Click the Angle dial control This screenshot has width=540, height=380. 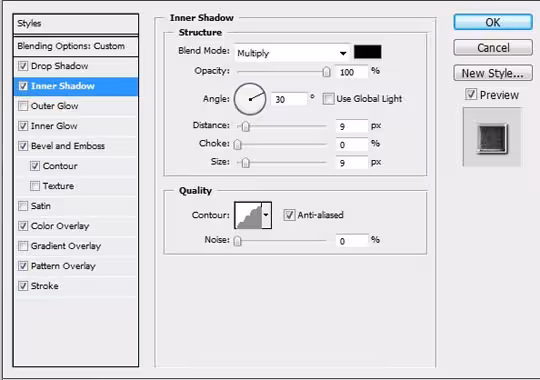(x=250, y=99)
